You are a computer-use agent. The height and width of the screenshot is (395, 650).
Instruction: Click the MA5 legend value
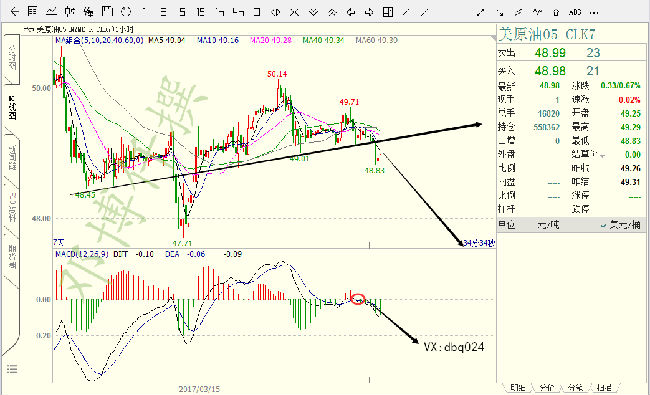click(166, 40)
